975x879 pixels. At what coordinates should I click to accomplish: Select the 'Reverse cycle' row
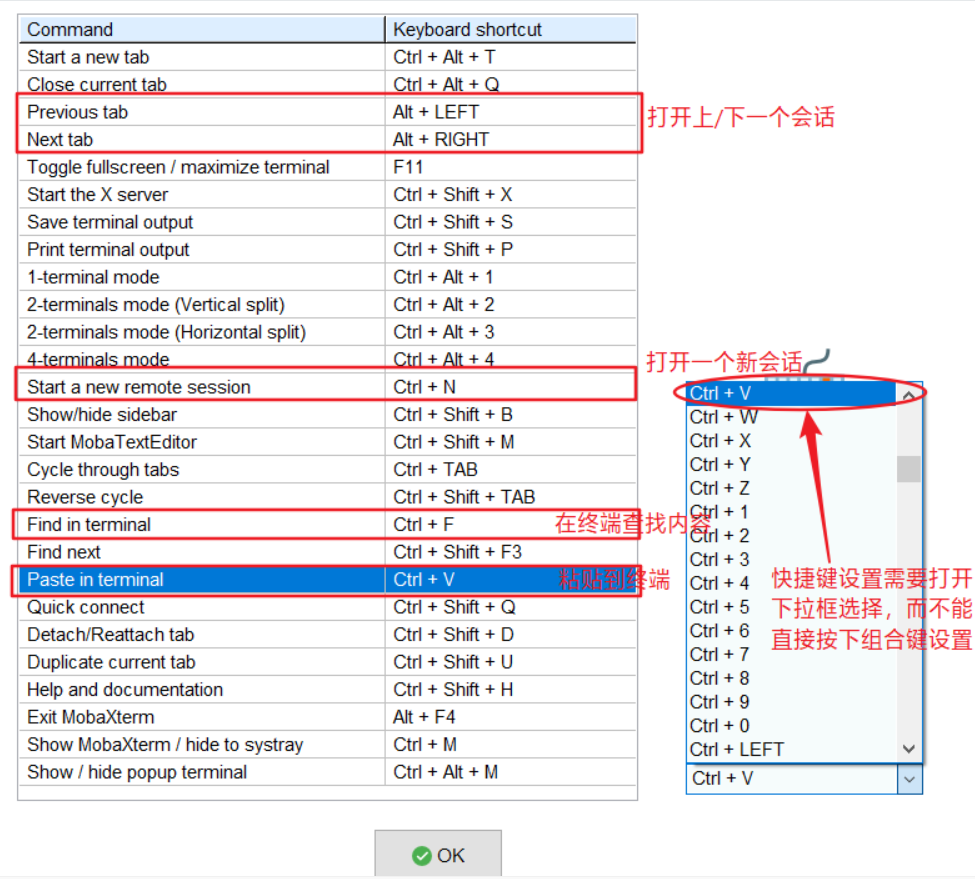tap(328, 497)
